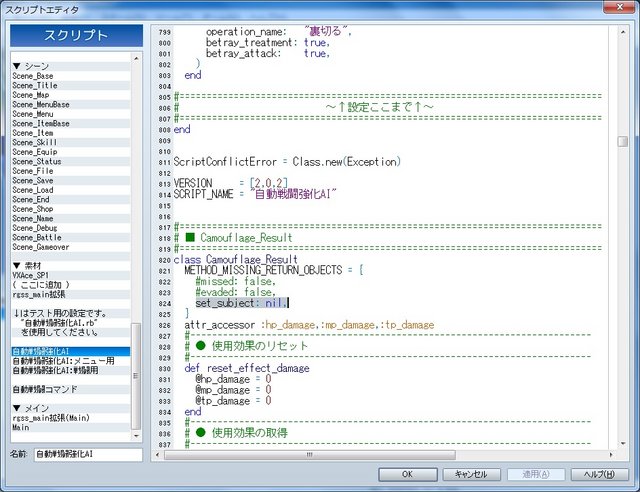The width and height of the screenshot is (640, 492).
Task: Select Scene_Debug script entry
Action: 71,228
